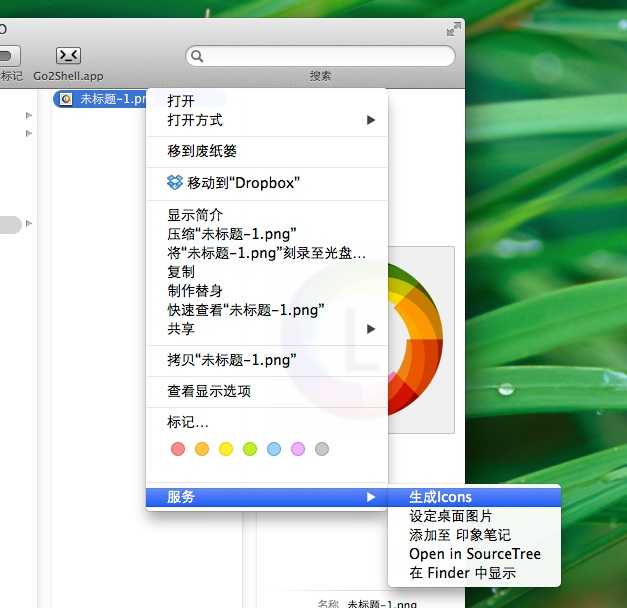Expand the first sidebar disclosure triangle

[x=29, y=115]
